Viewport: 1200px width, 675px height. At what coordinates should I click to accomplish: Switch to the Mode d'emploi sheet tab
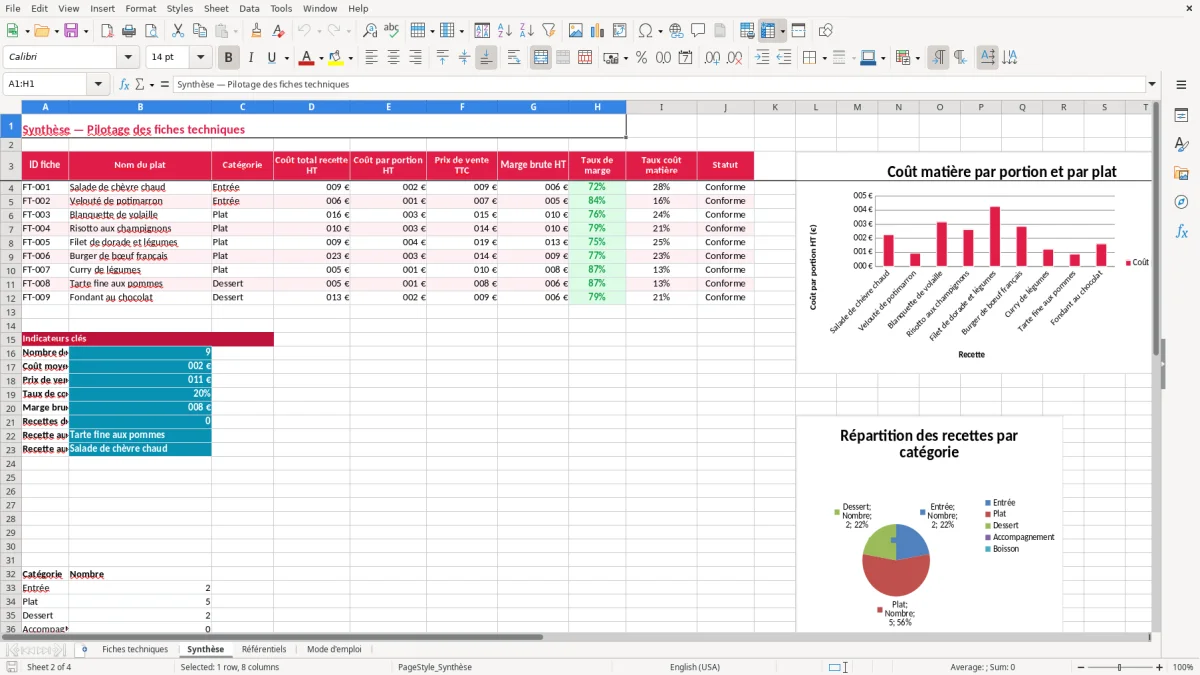tap(334, 650)
